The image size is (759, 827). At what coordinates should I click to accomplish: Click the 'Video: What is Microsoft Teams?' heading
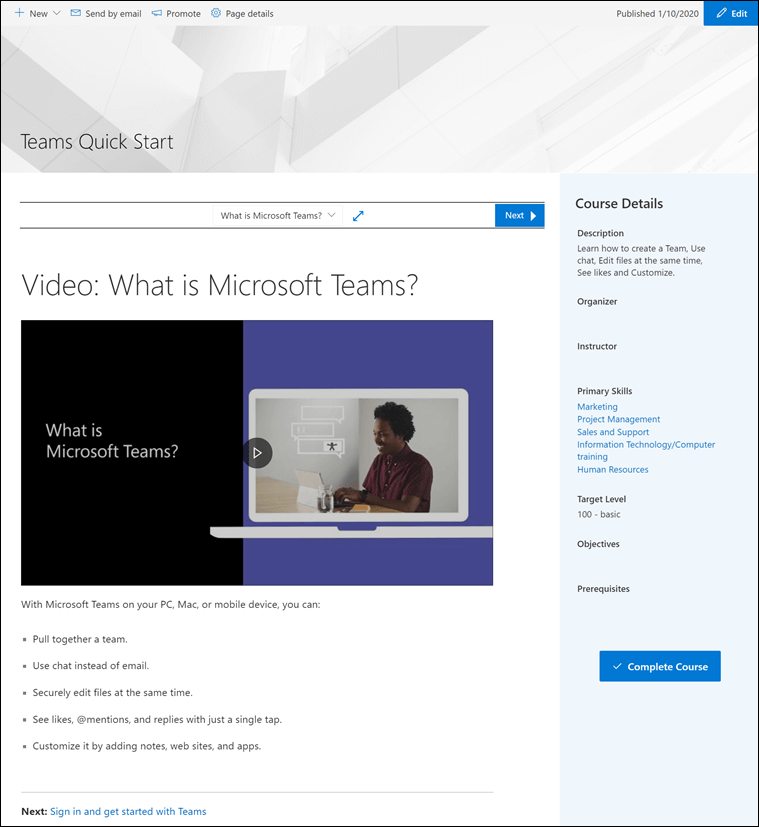click(219, 285)
